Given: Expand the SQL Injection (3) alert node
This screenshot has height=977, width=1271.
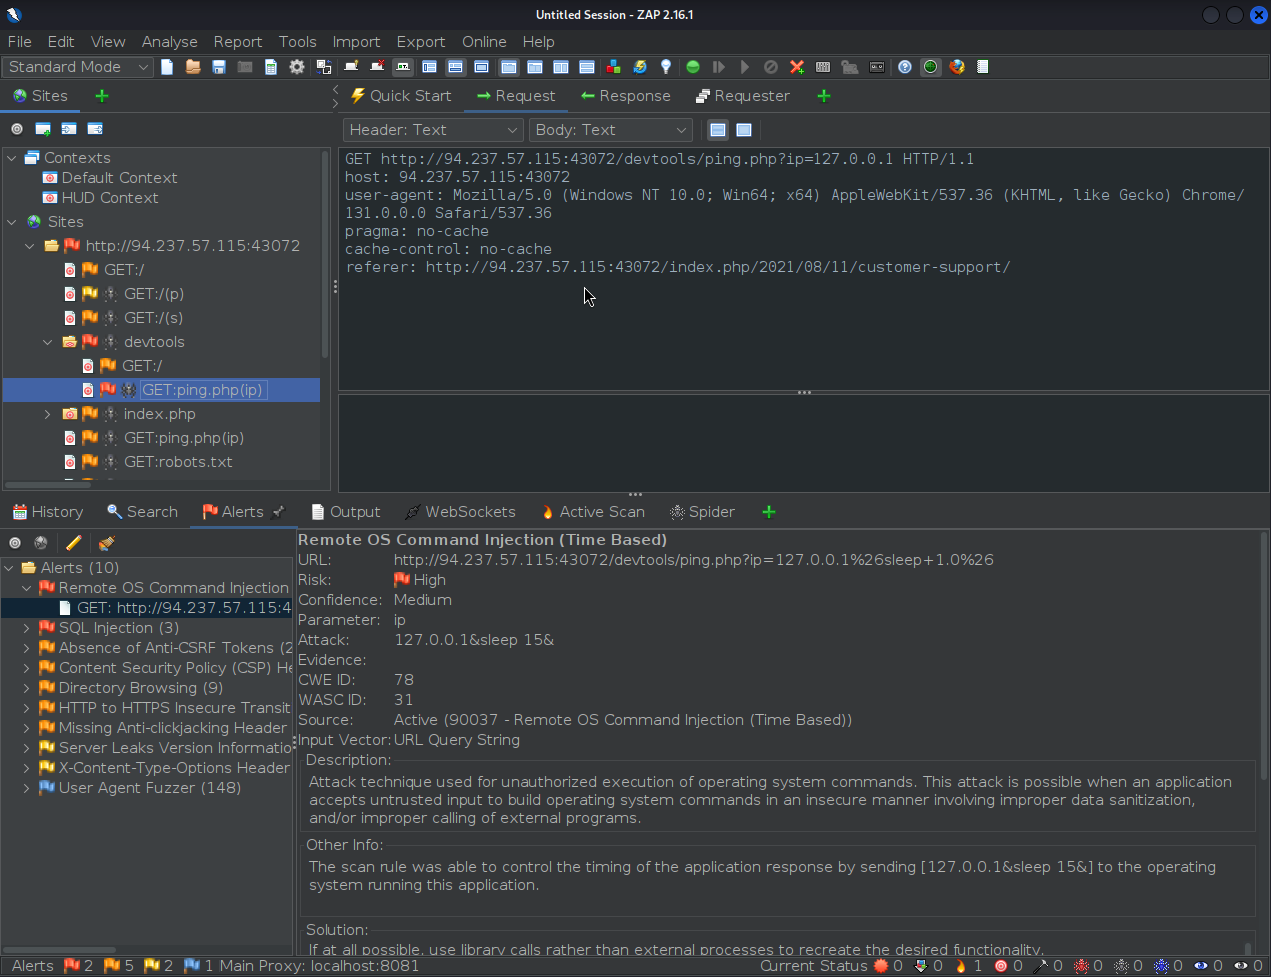Looking at the screenshot, I should coord(27,628).
